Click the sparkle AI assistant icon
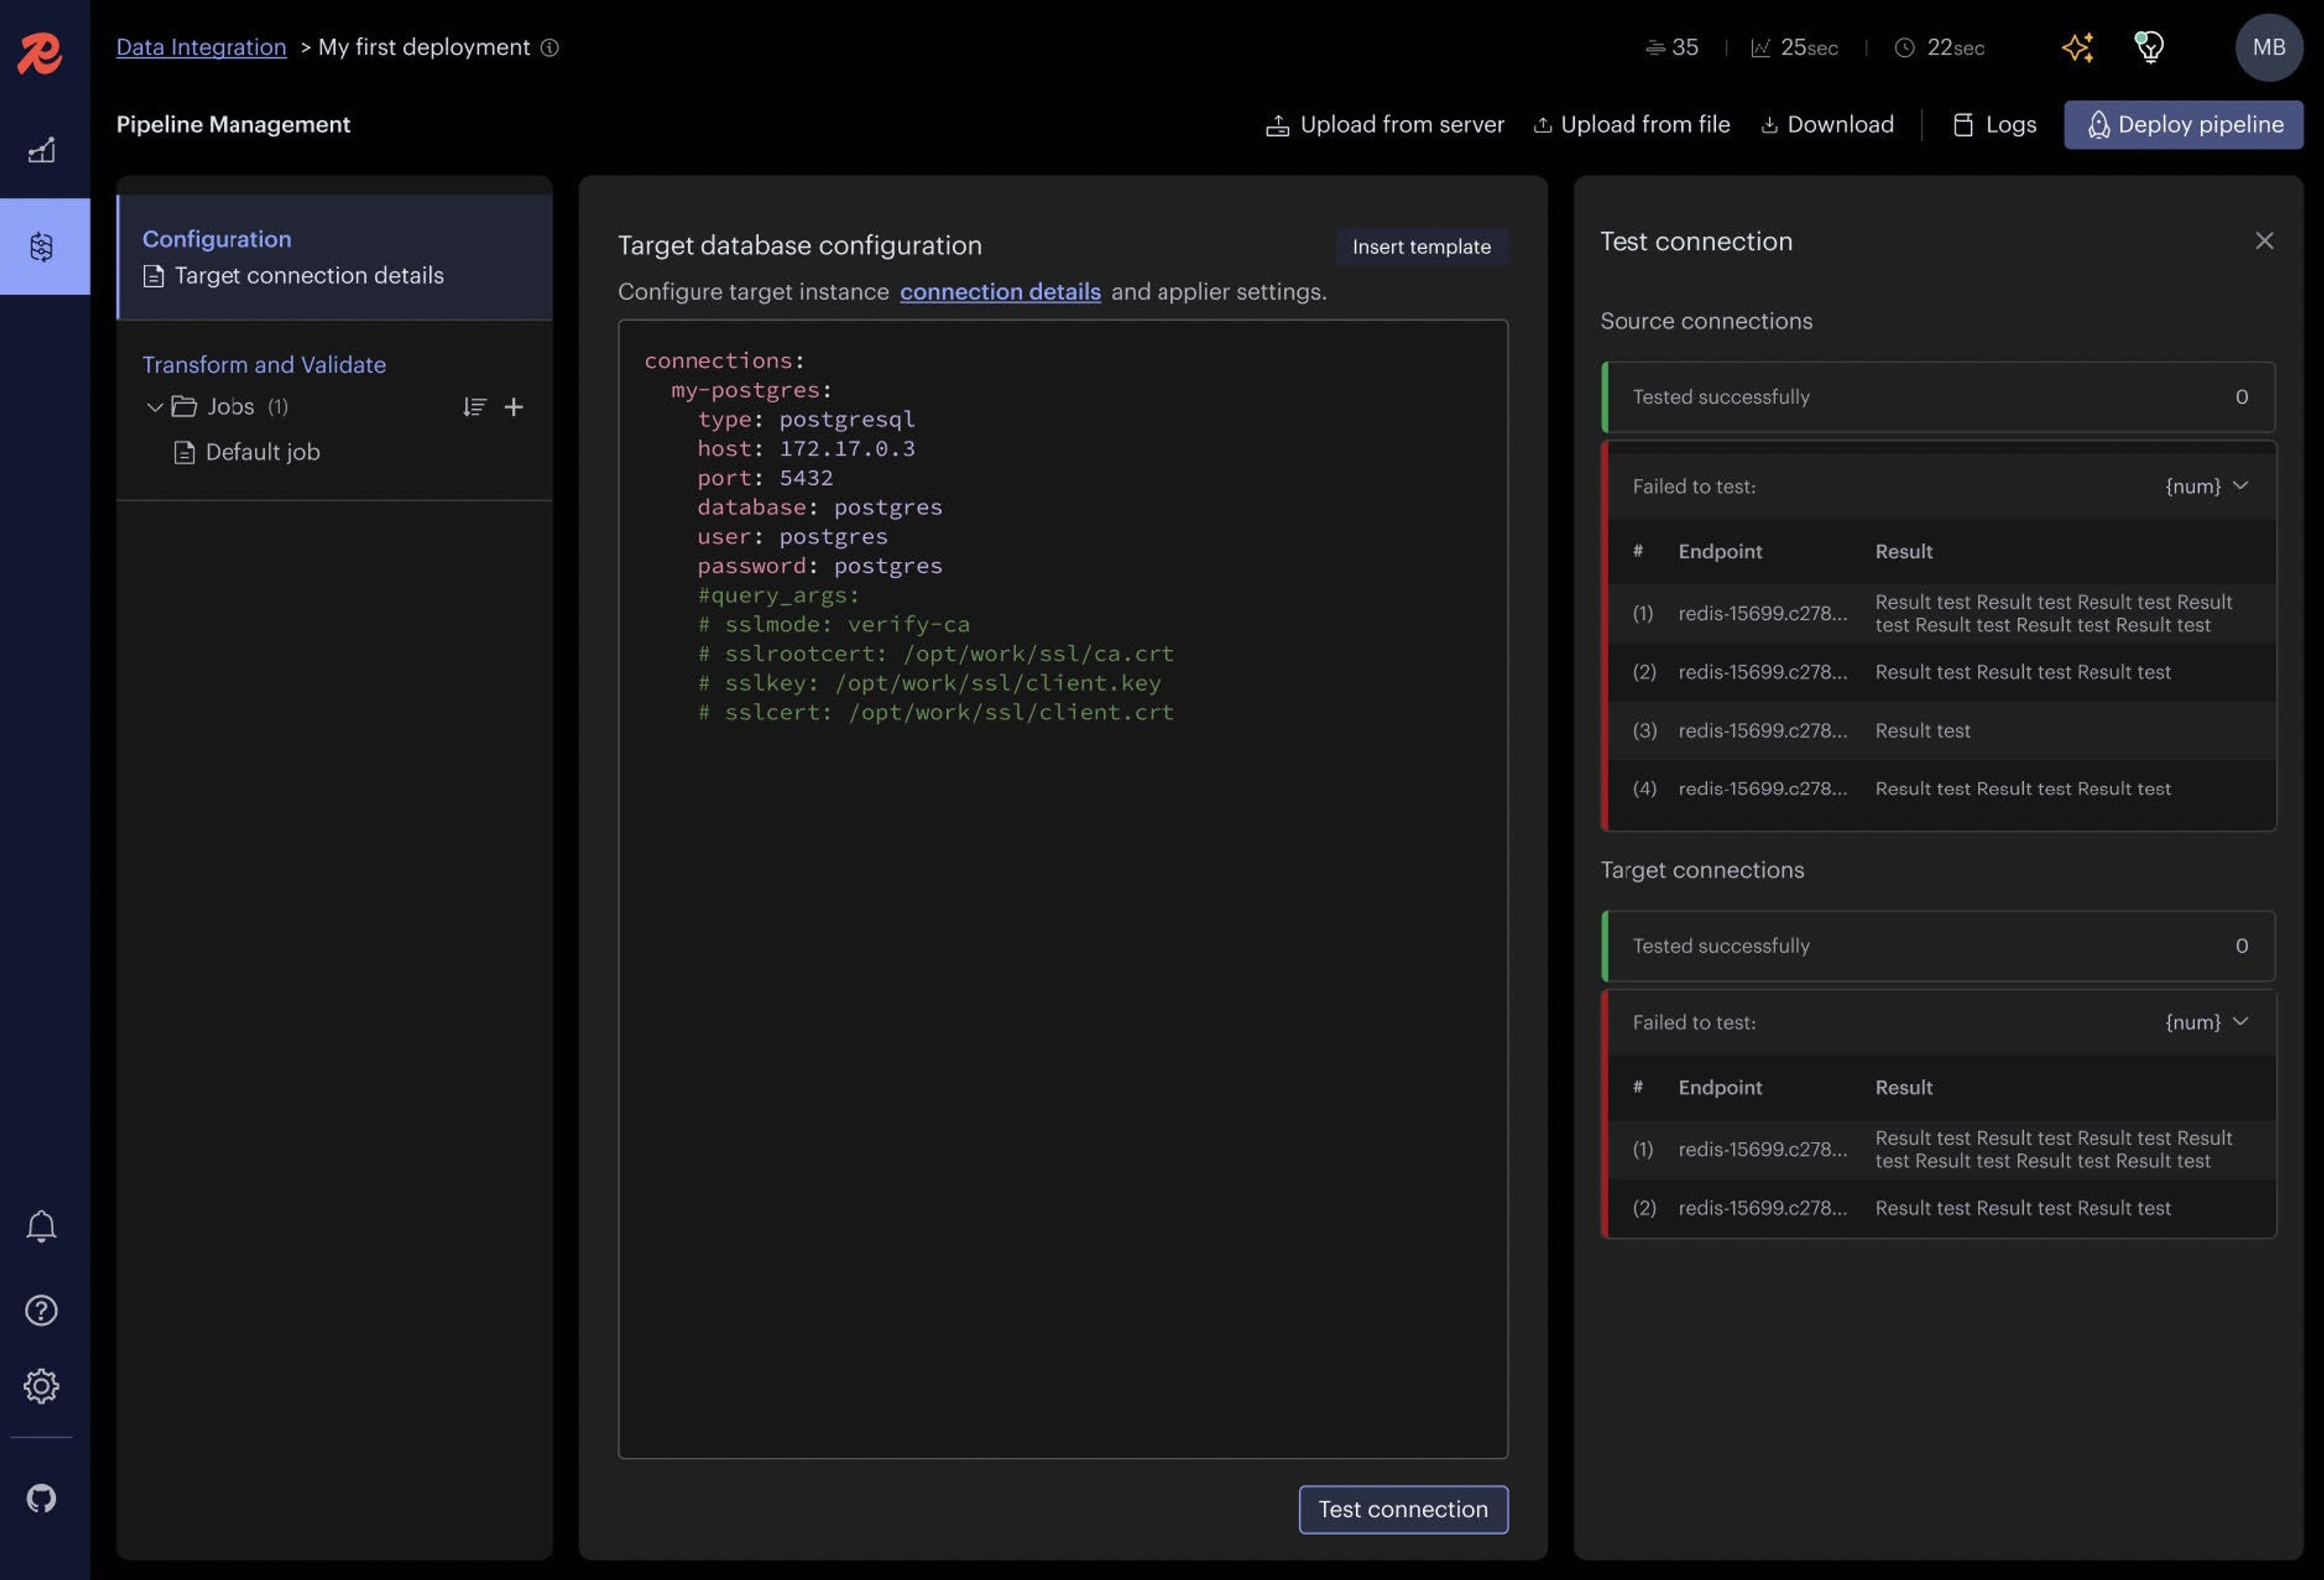This screenshot has height=1580, width=2324. coord(2078,47)
